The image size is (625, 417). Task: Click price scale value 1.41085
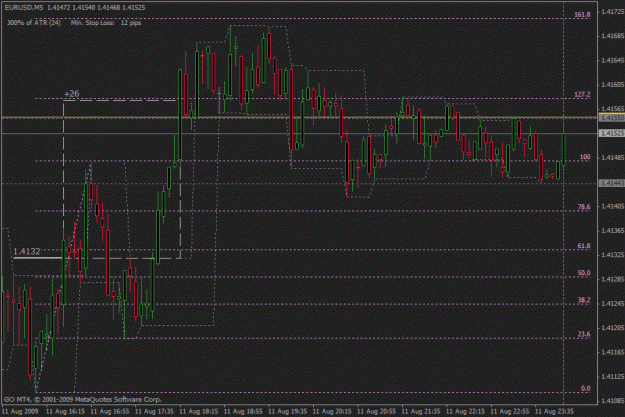613,401
